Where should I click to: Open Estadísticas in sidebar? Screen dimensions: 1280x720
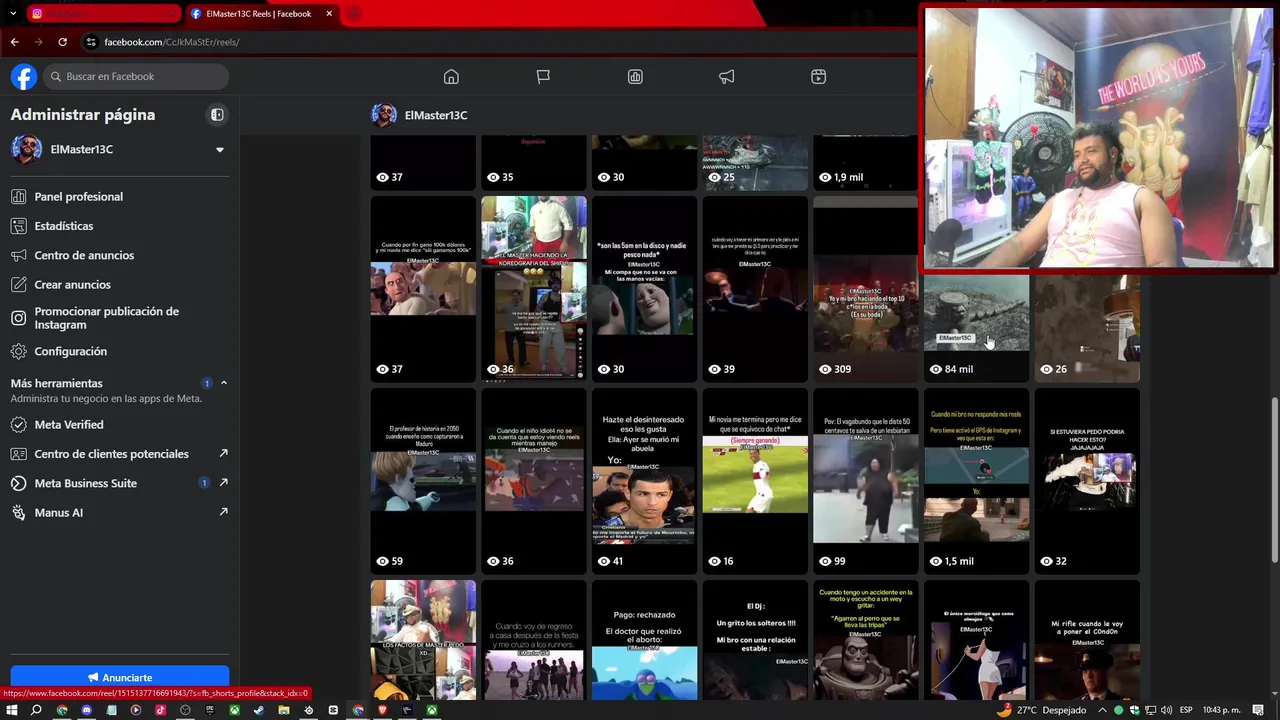click(x=120, y=226)
